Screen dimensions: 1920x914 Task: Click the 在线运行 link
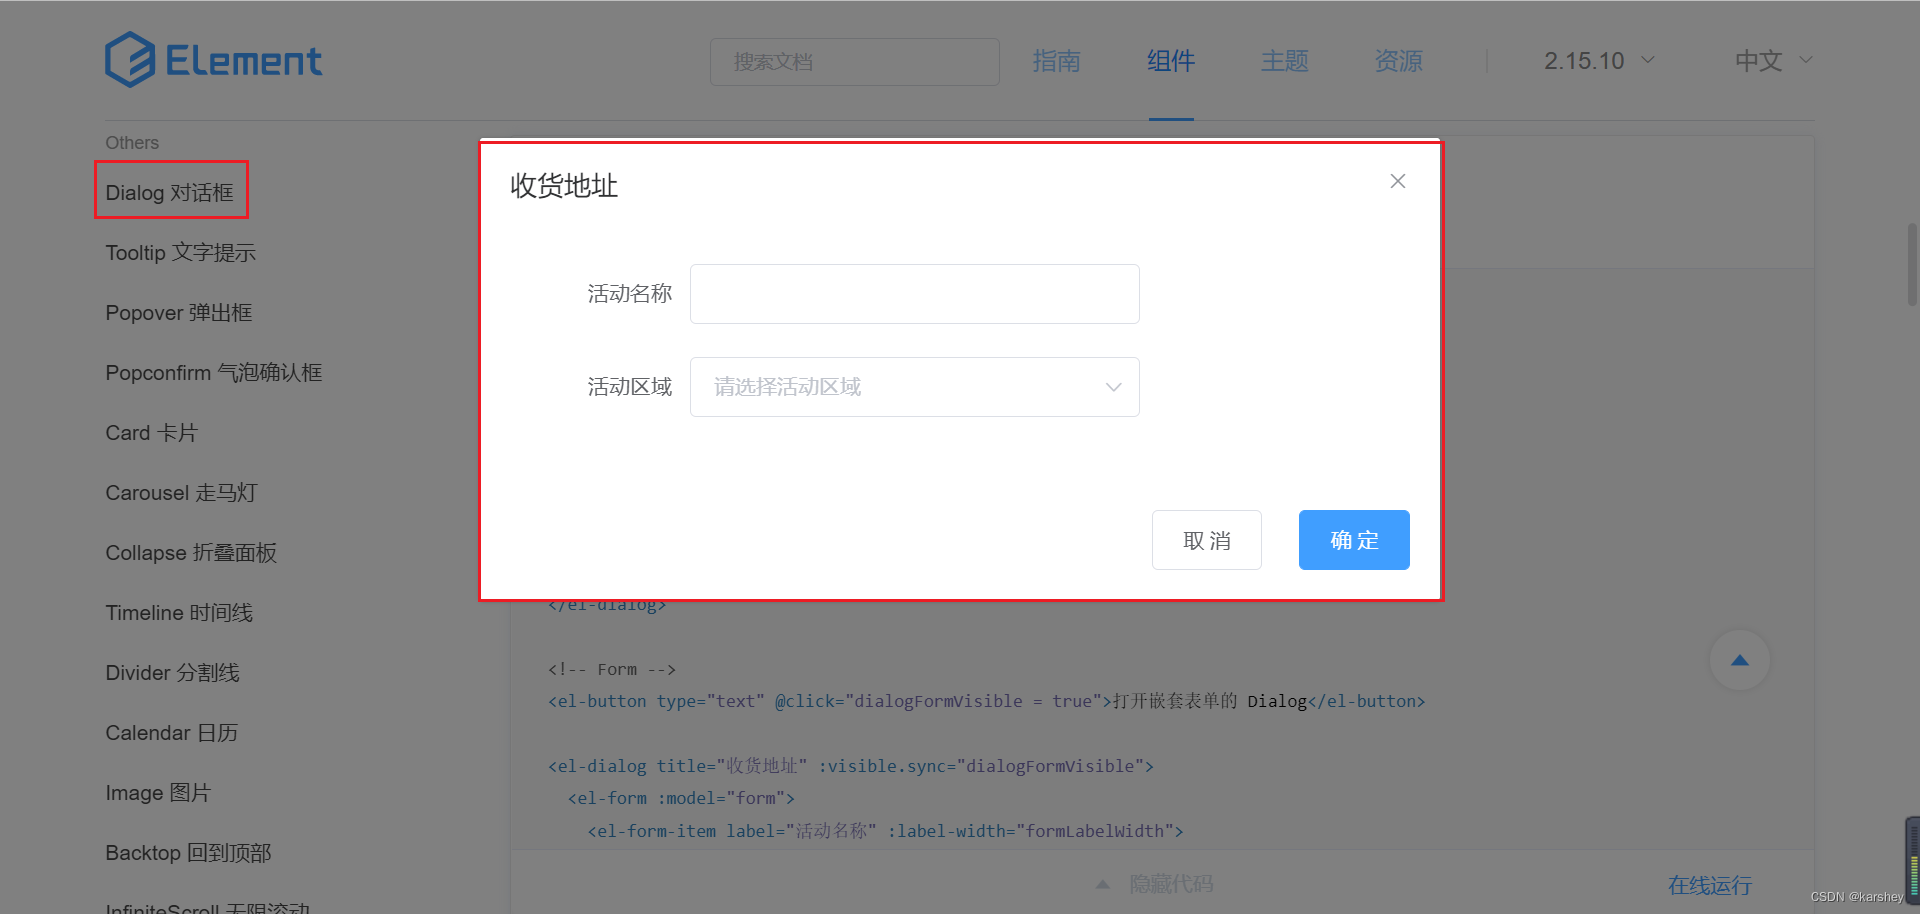click(x=1710, y=885)
